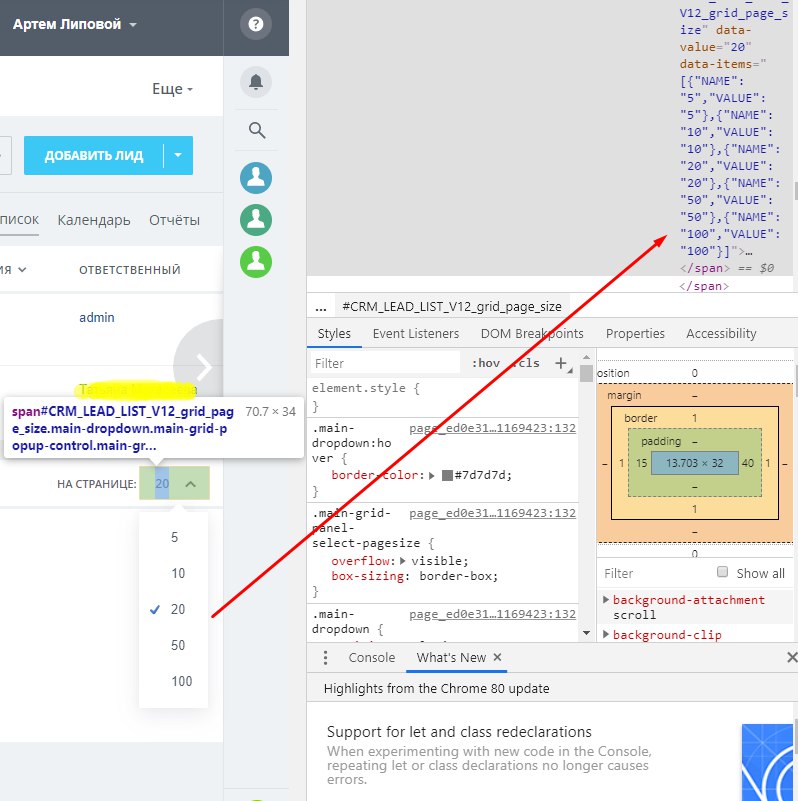The width and height of the screenshot is (798, 801).
Task: Open first page_ed0e31 source link
Action: (492, 428)
